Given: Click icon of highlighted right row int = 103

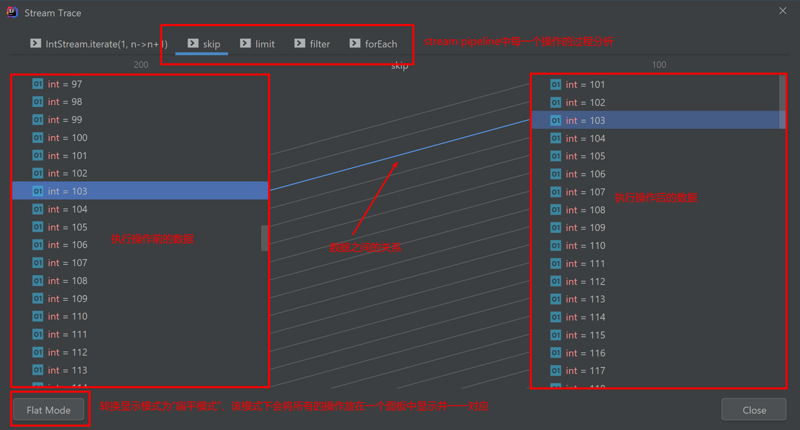Looking at the screenshot, I should point(556,120).
